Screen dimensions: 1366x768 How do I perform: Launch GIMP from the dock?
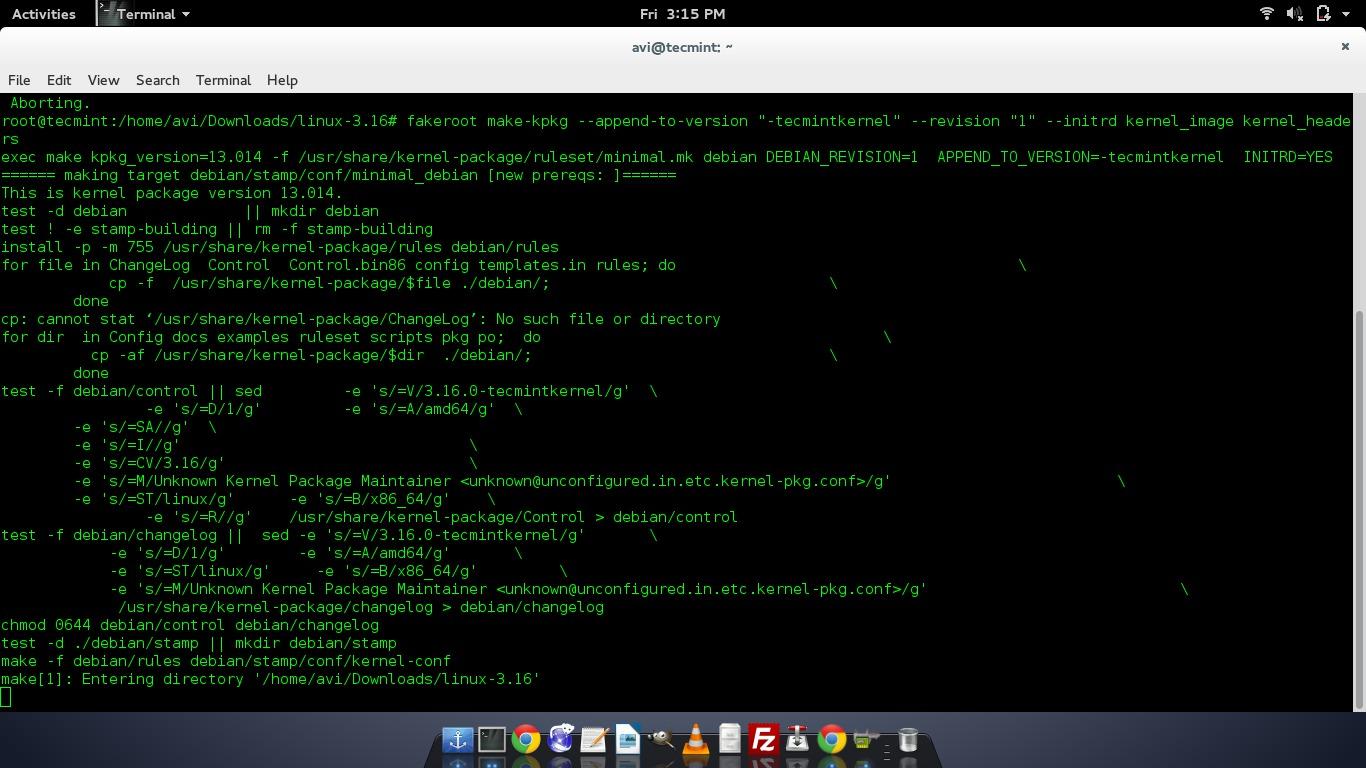point(659,740)
